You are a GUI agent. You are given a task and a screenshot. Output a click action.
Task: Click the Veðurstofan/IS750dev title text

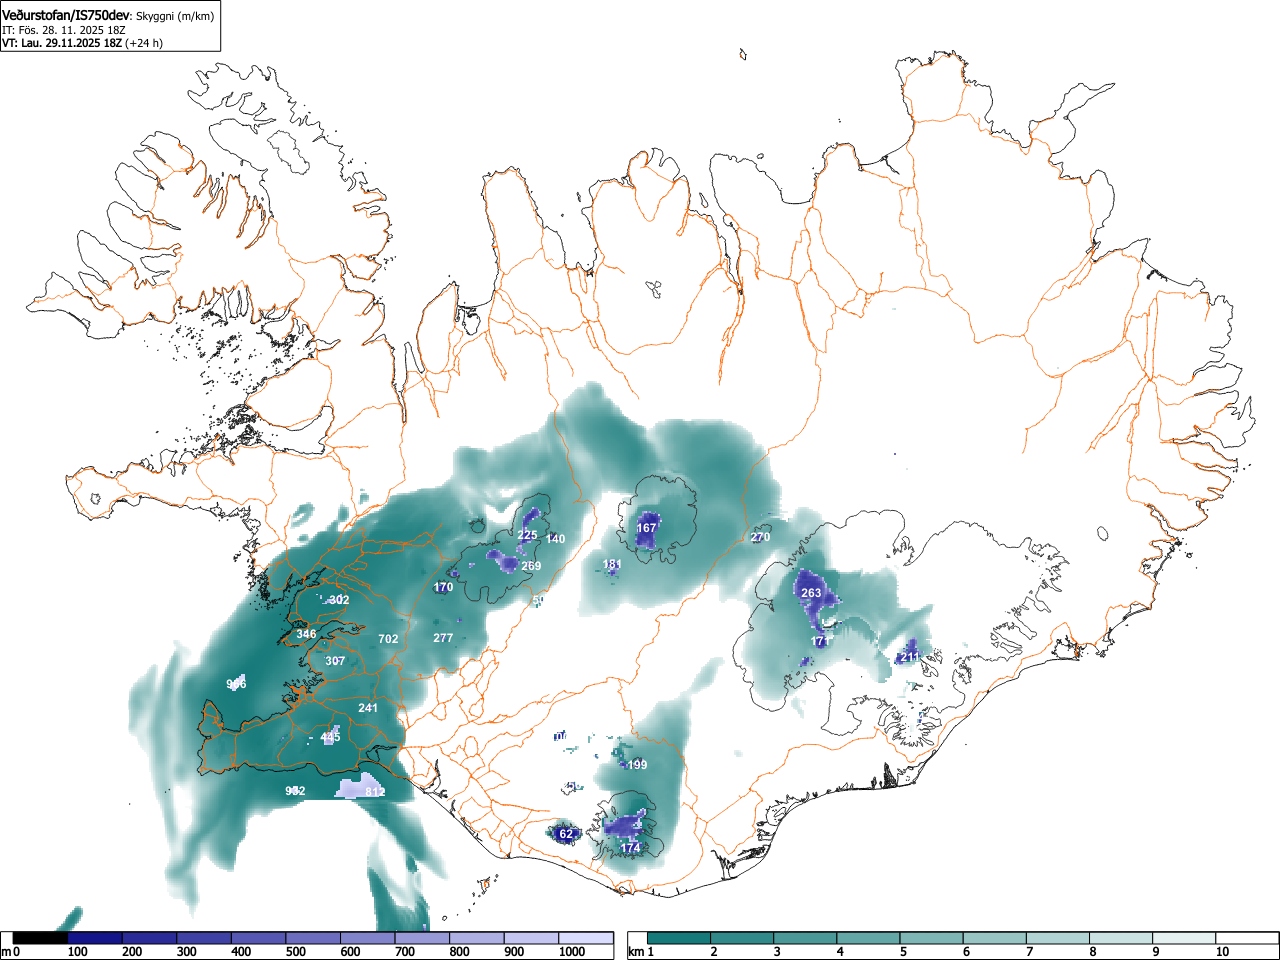pyautogui.click(x=67, y=15)
